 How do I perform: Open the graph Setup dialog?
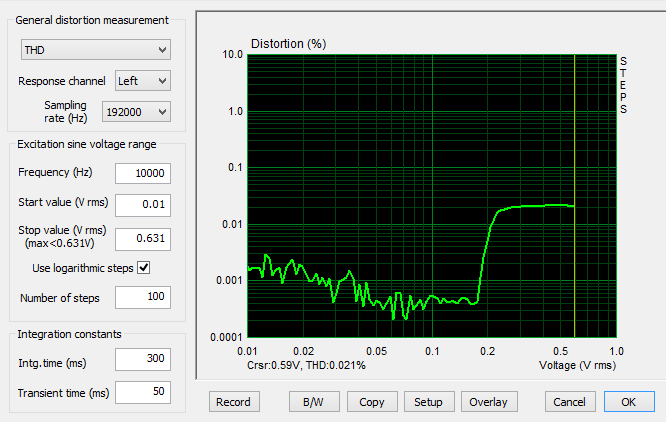(x=429, y=402)
